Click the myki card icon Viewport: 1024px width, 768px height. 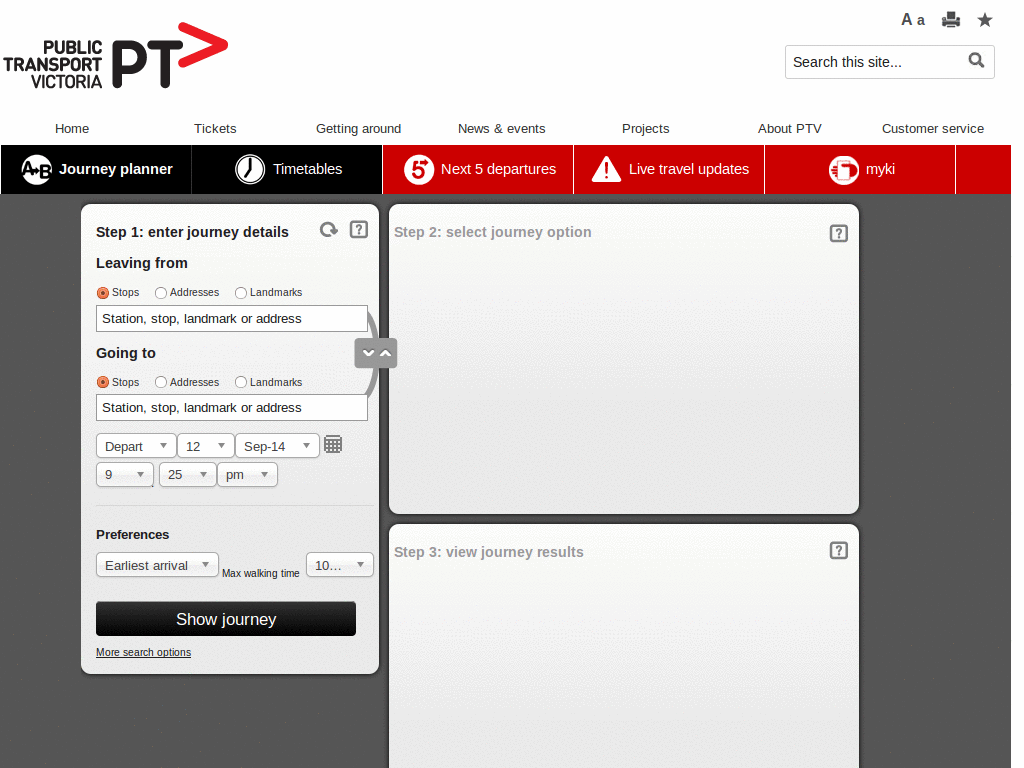click(x=844, y=170)
